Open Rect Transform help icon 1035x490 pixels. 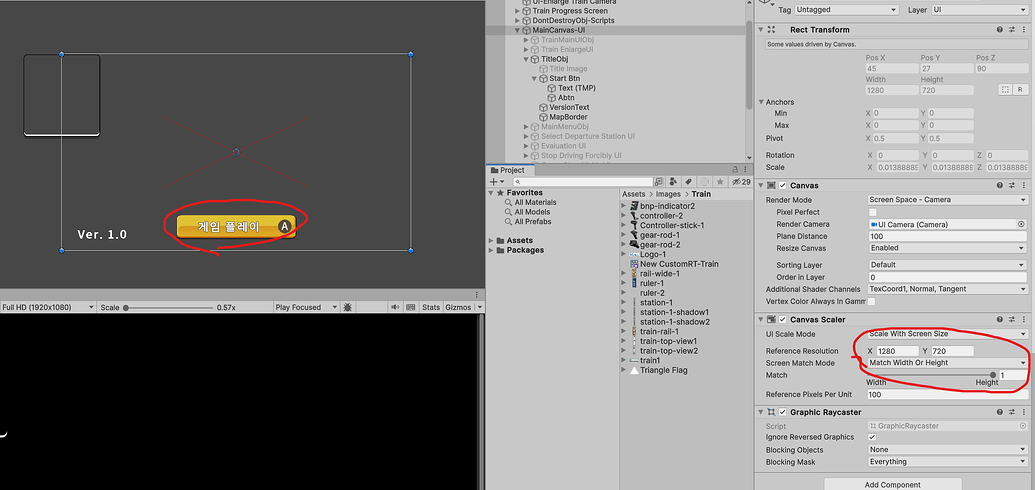pyautogui.click(x=1001, y=30)
